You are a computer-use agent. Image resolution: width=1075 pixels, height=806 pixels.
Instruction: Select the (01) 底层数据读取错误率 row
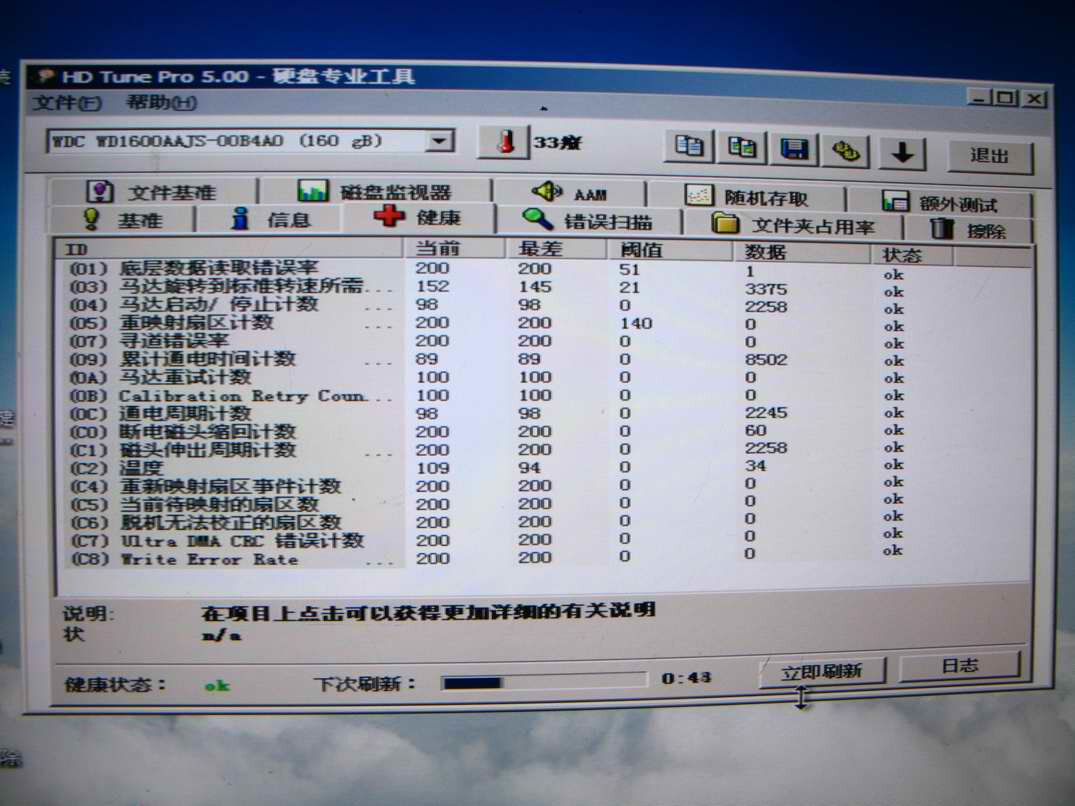click(x=542, y=269)
